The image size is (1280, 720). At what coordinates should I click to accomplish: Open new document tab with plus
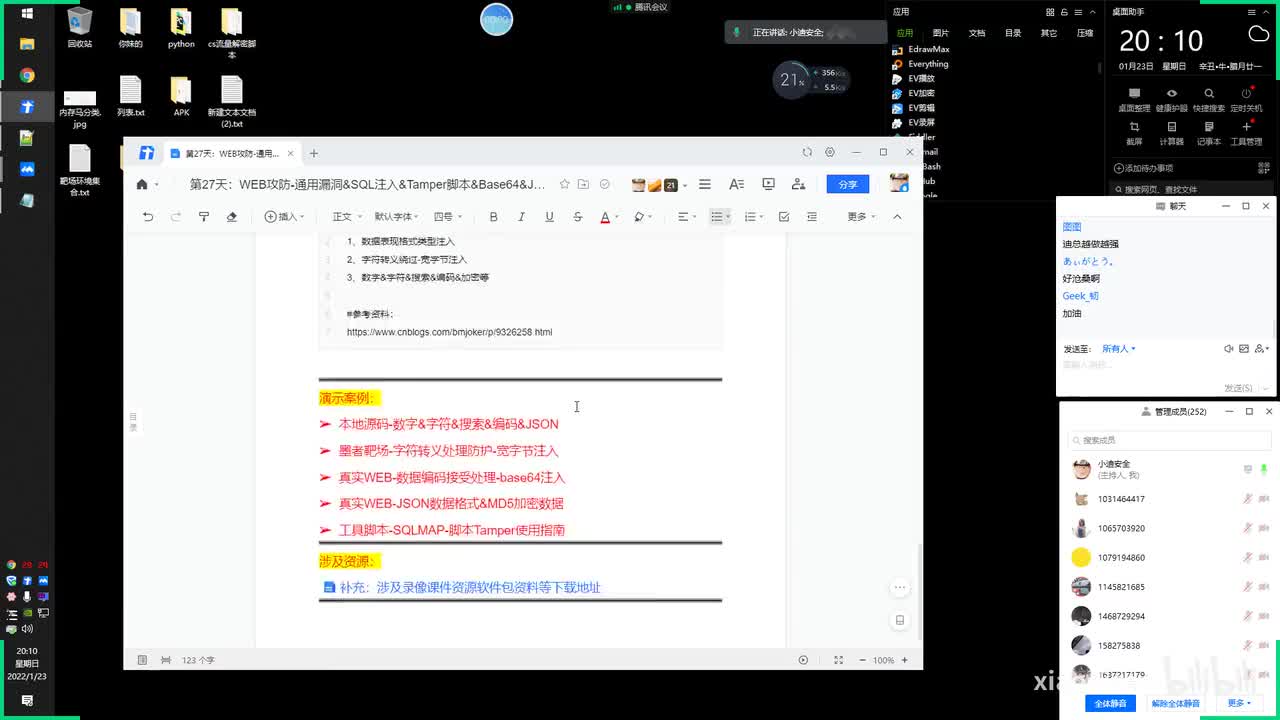(x=313, y=153)
